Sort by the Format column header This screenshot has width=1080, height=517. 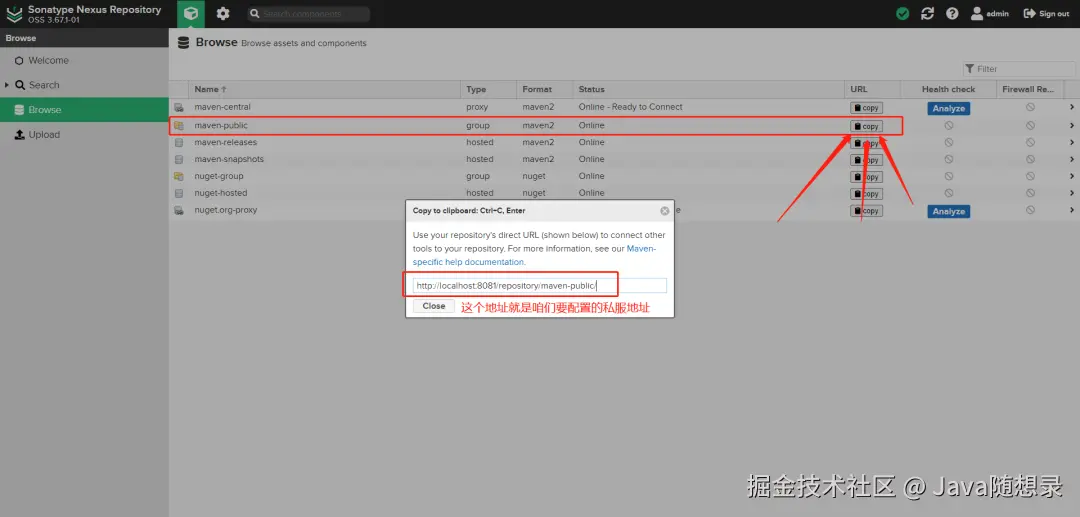coord(545,89)
